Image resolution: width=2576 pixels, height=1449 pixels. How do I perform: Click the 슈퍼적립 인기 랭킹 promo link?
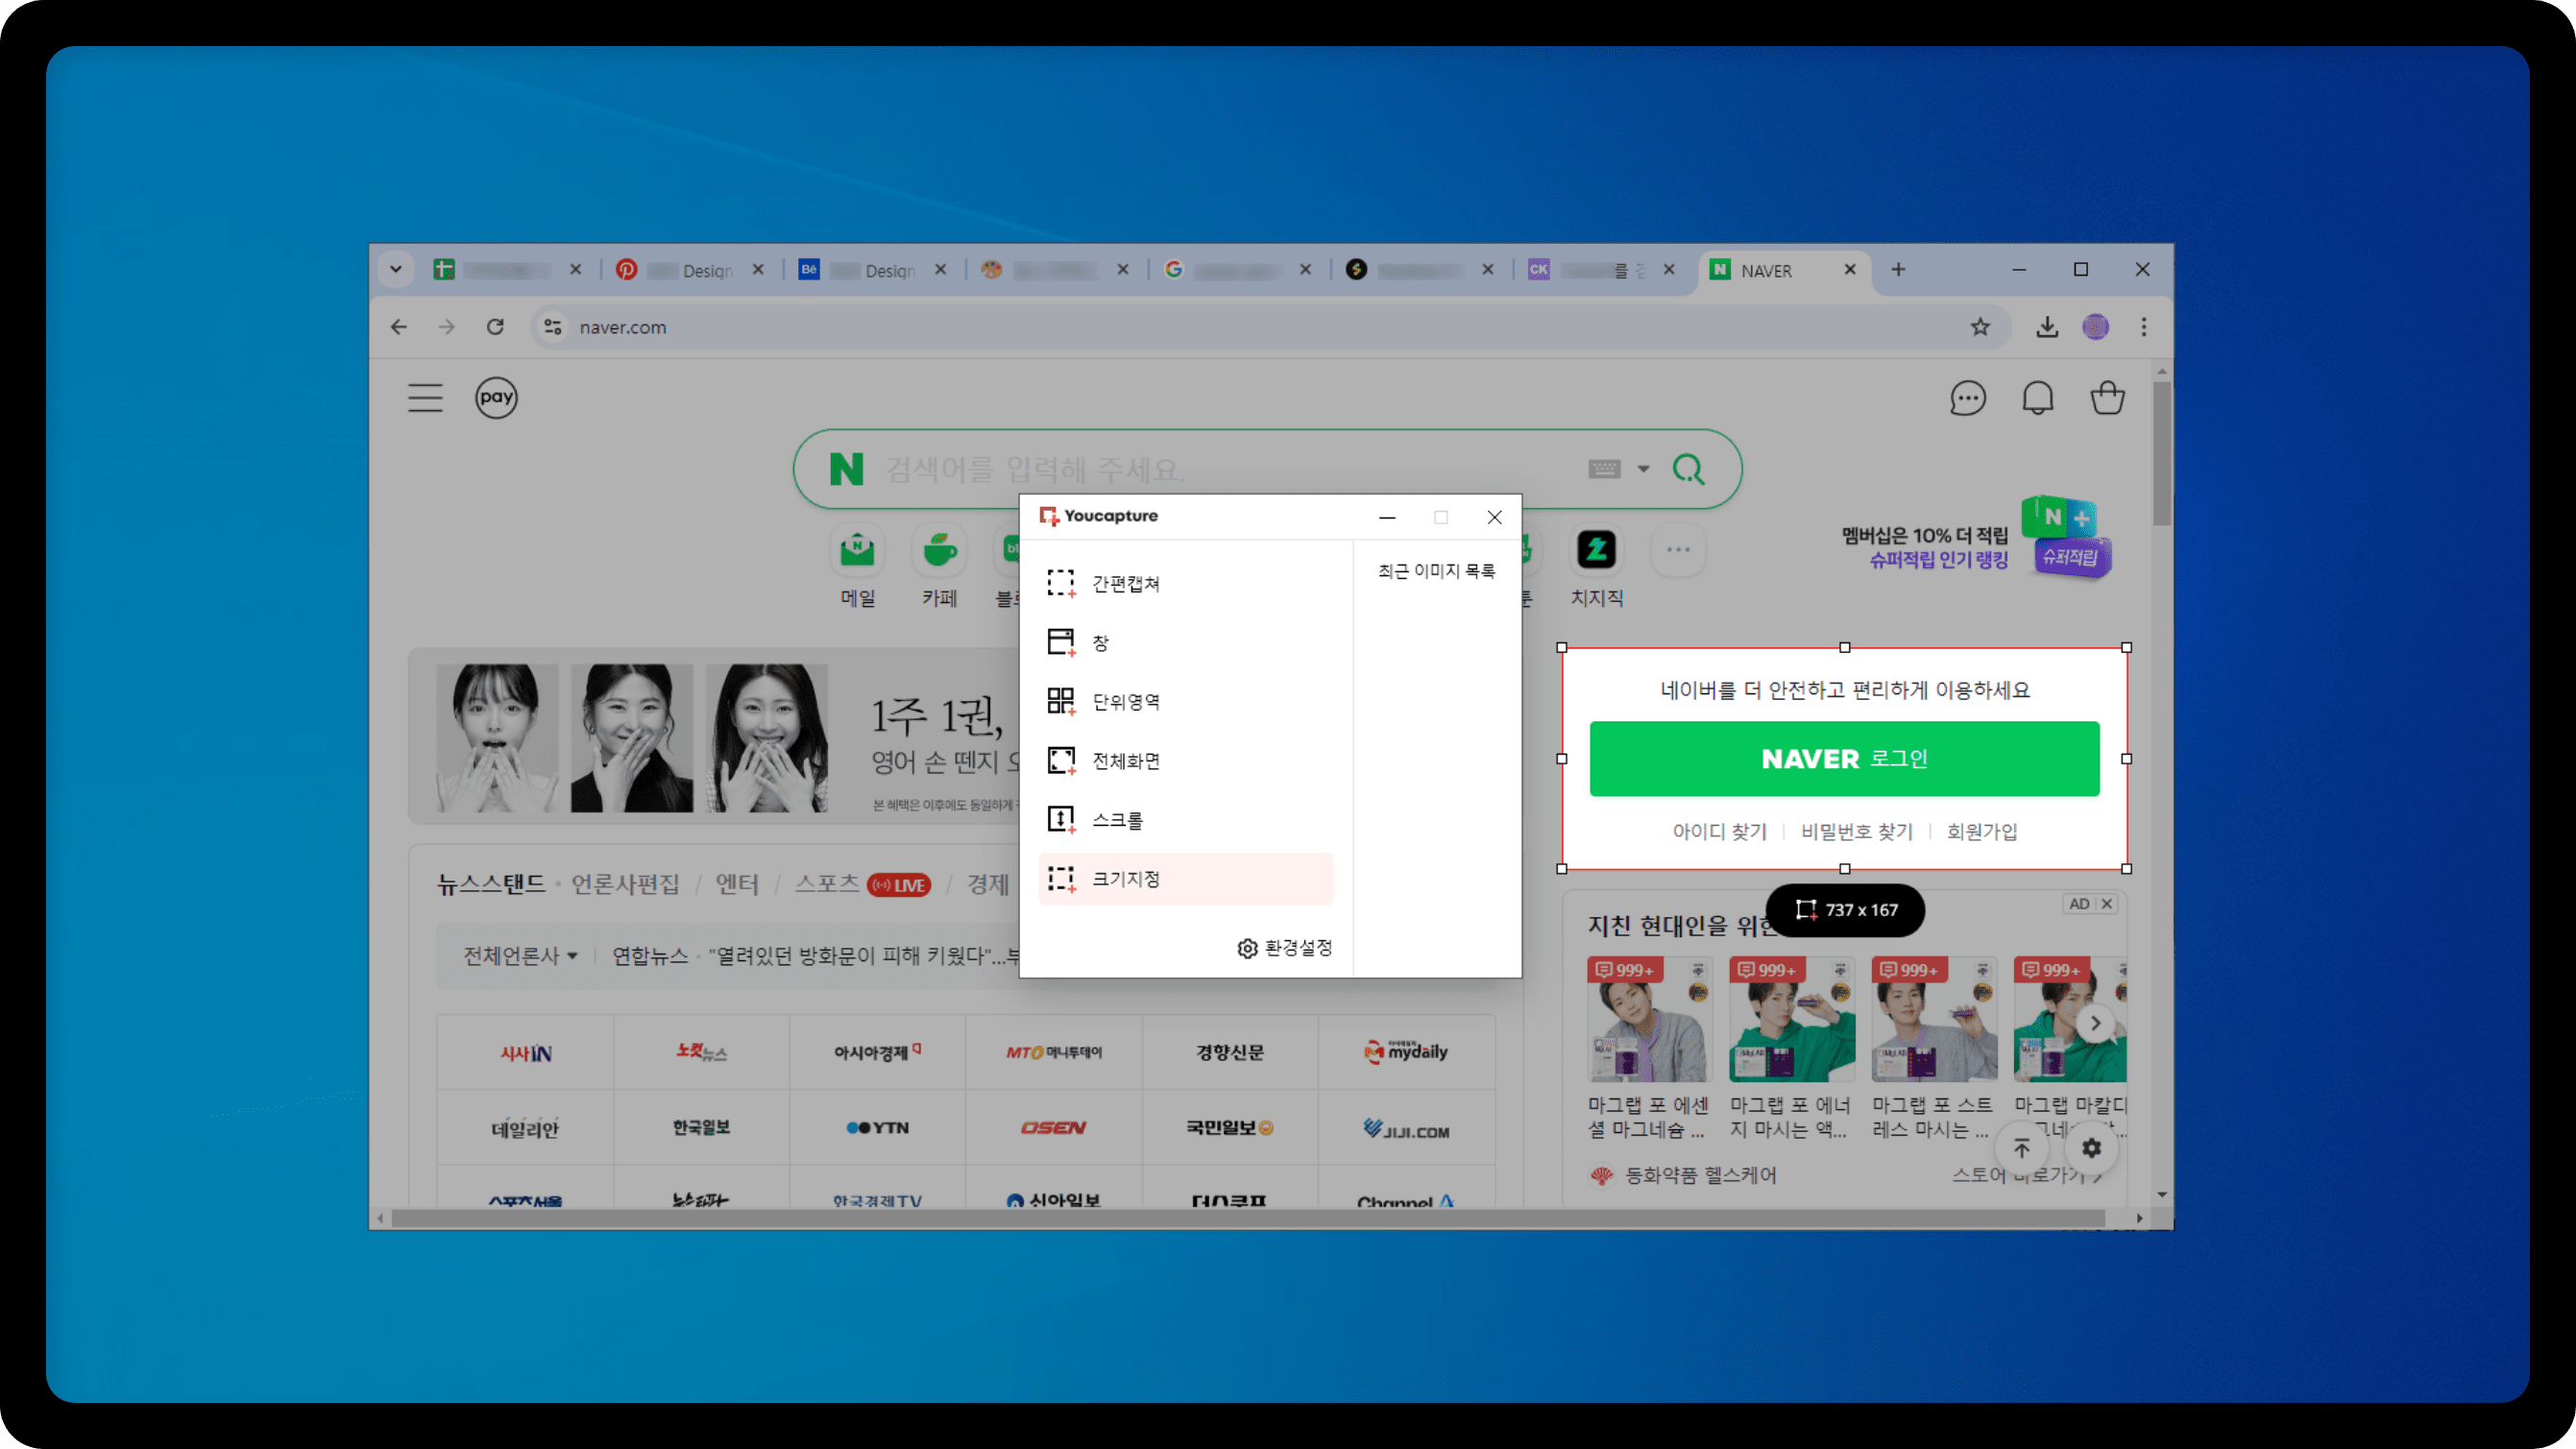pyautogui.click(x=1938, y=560)
